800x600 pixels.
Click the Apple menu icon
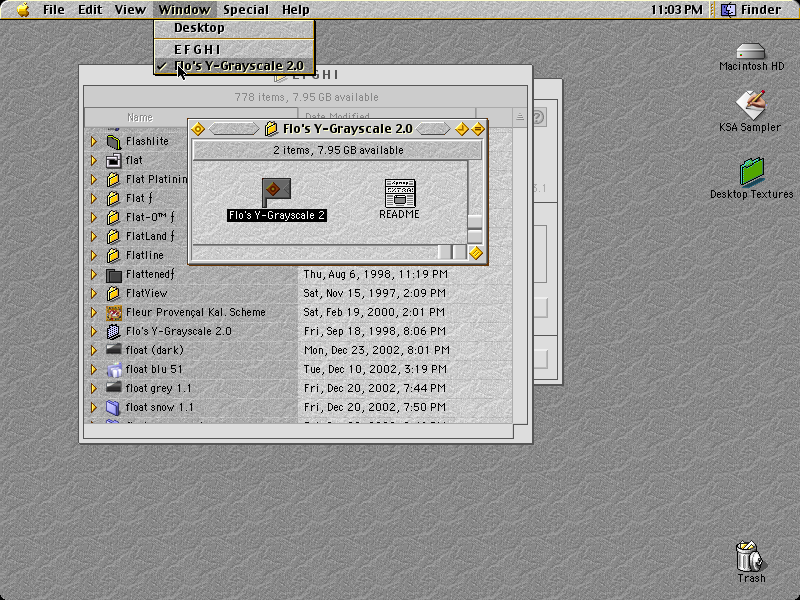point(22,10)
